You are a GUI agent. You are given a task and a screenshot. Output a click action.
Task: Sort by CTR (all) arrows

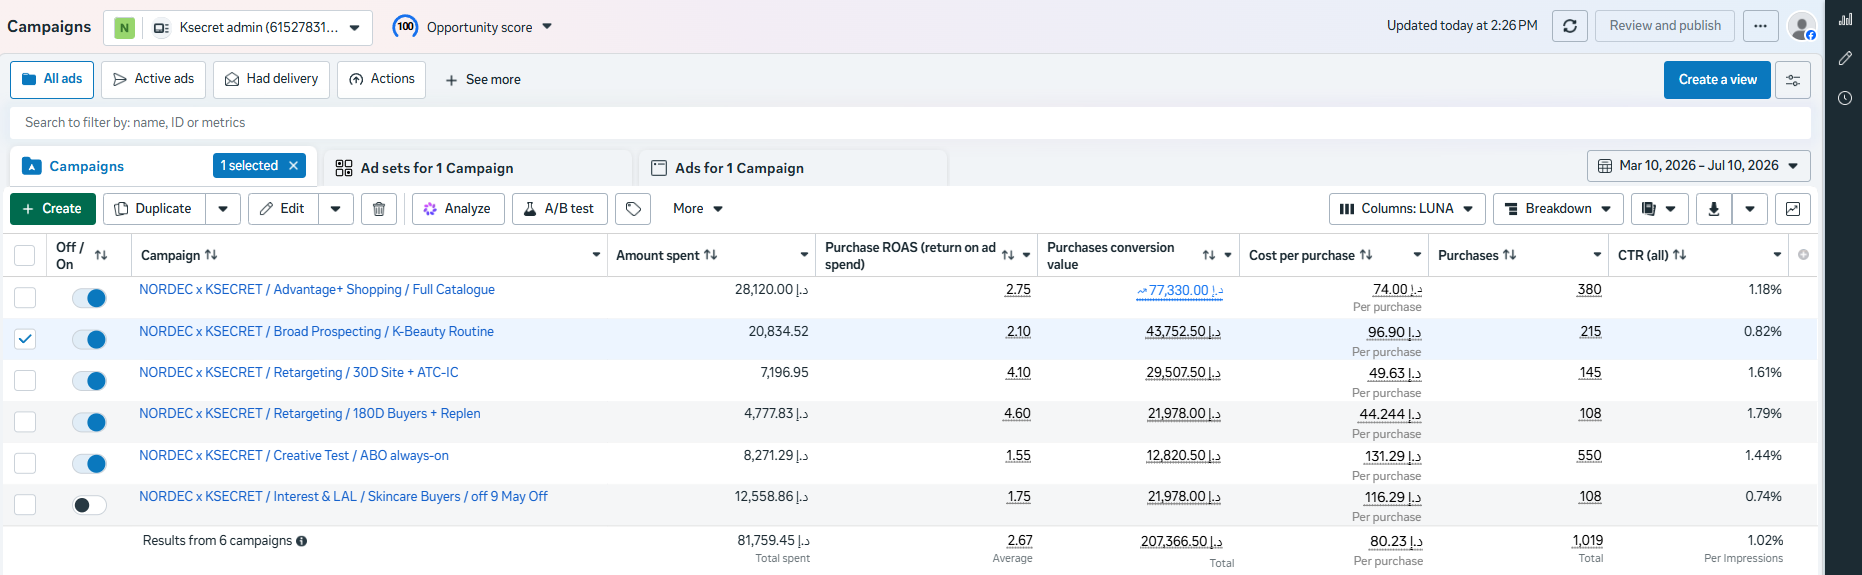pos(1680,255)
